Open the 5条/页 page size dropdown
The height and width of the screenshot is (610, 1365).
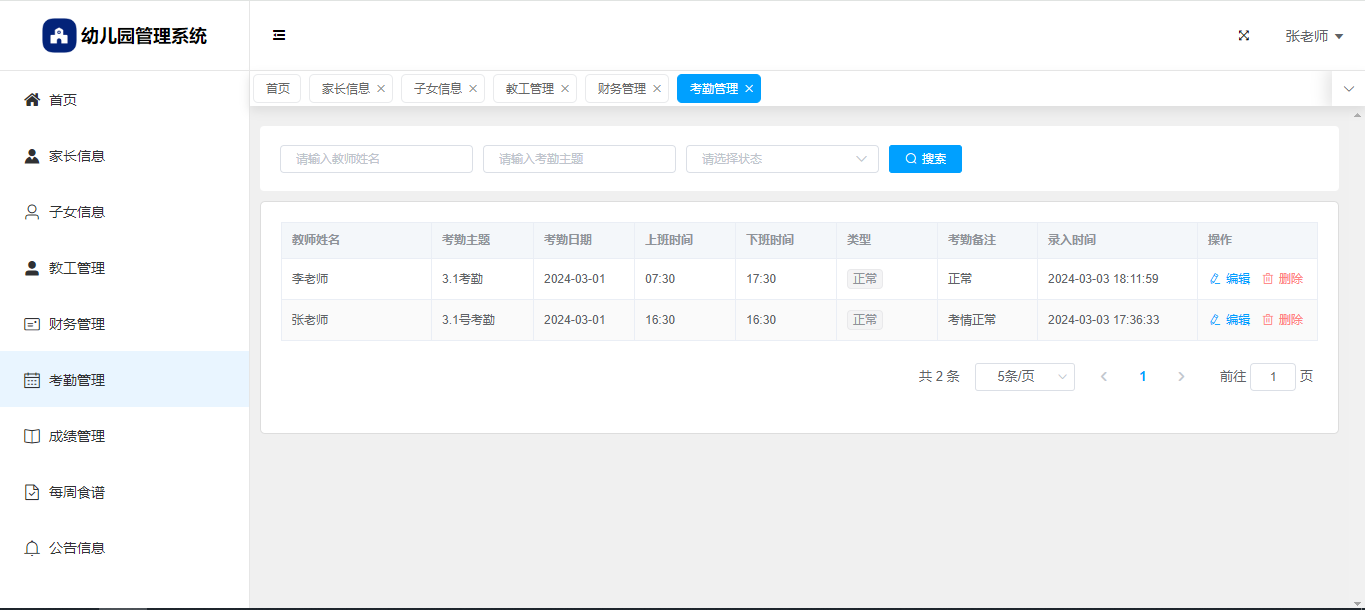click(x=1024, y=377)
